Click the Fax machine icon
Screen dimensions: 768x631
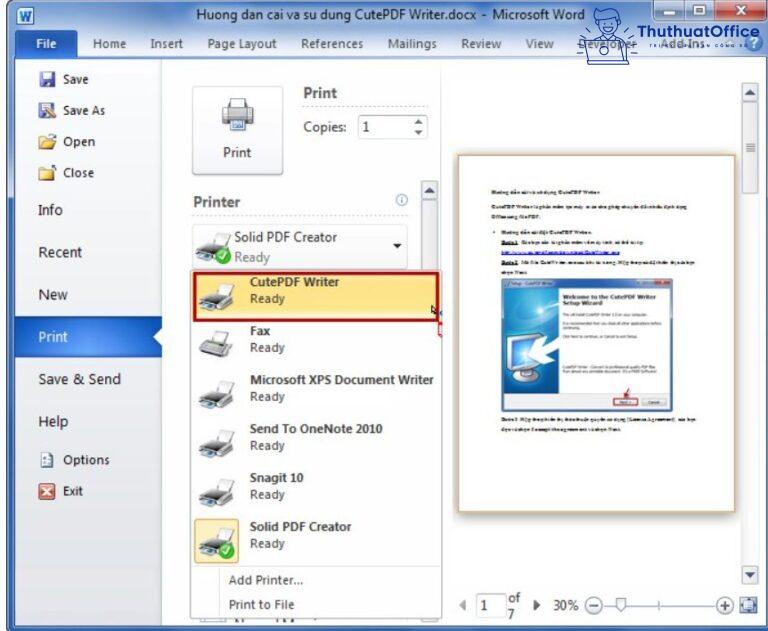click(216, 343)
